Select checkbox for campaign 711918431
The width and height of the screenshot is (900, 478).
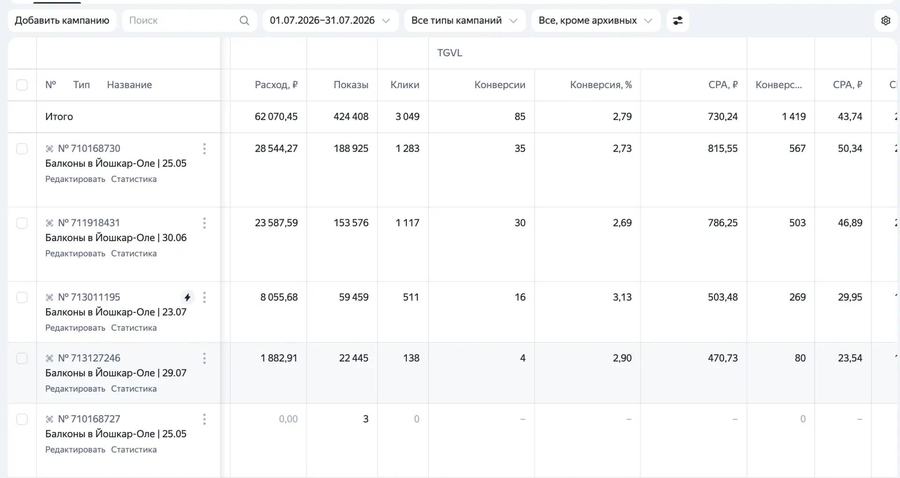(x=22, y=223)
